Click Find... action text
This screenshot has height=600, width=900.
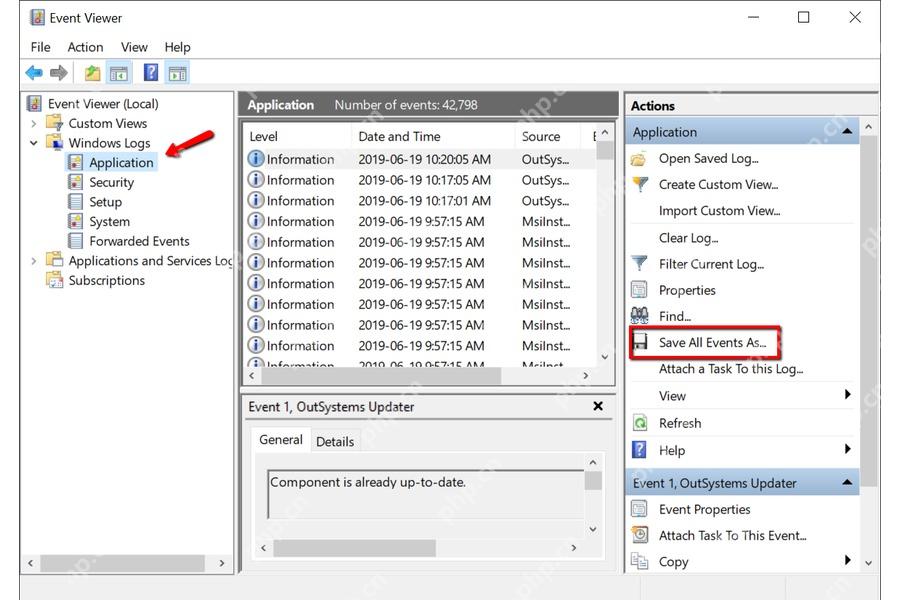pyautogui.click(x=675, y=316)
